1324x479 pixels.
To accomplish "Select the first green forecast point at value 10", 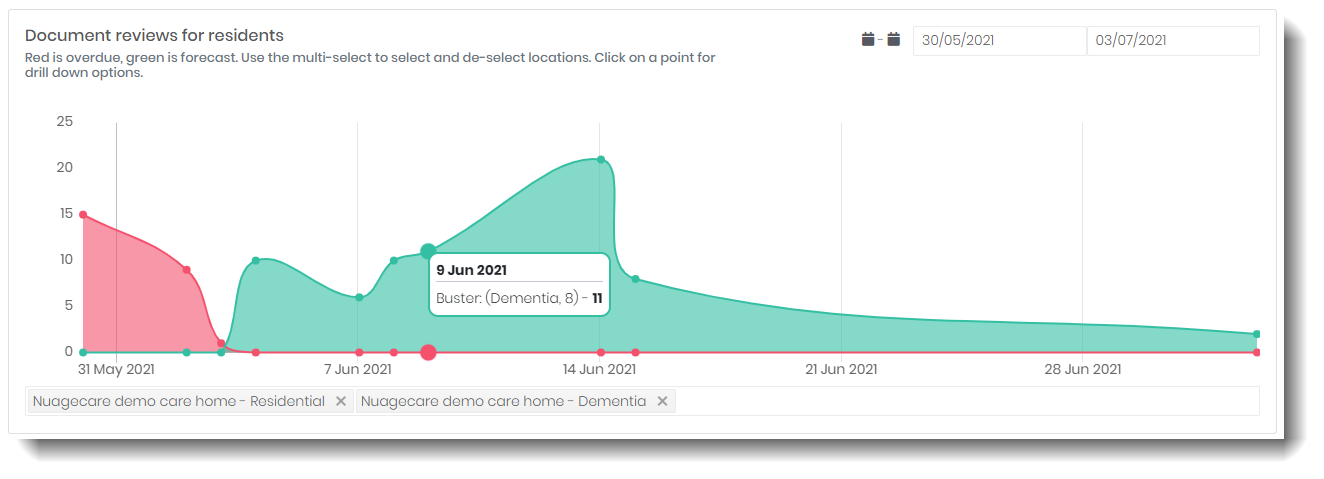I will (x=256, y=260).
